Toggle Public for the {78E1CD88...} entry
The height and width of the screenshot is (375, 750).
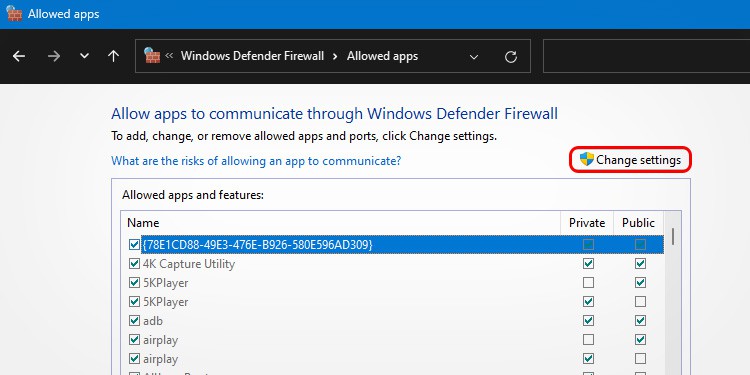click(640, 244)
